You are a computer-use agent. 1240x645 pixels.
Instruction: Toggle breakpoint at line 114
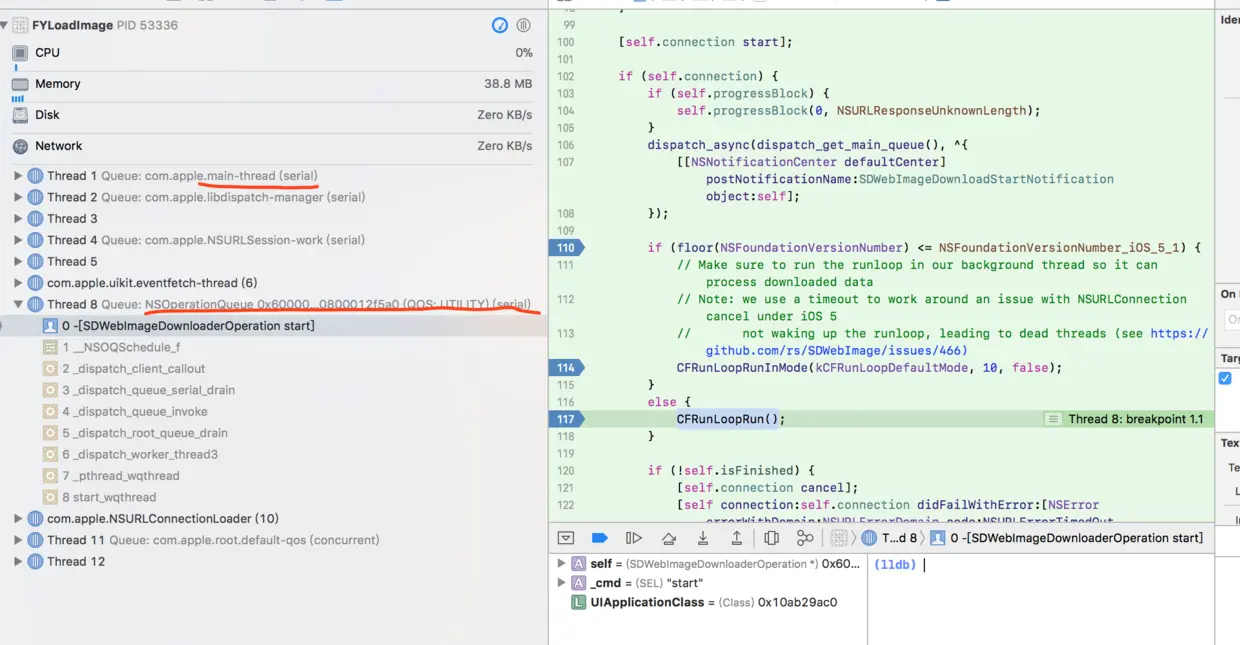(x=566, y=368)
